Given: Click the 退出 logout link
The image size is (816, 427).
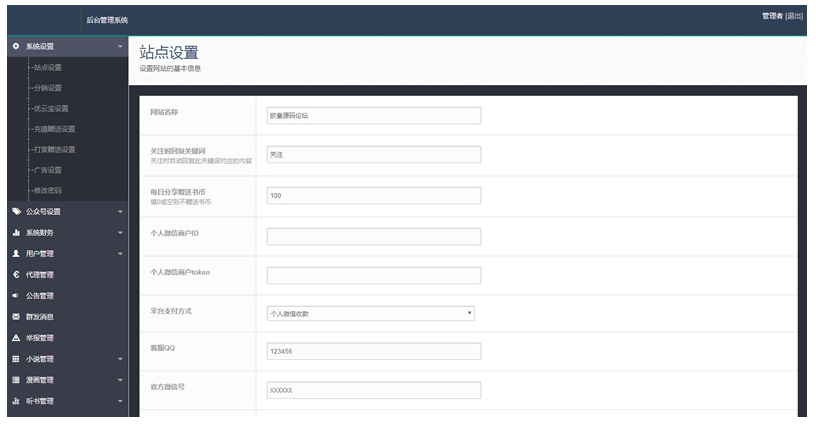Looking at the screenshot, I should pos(794,16).
